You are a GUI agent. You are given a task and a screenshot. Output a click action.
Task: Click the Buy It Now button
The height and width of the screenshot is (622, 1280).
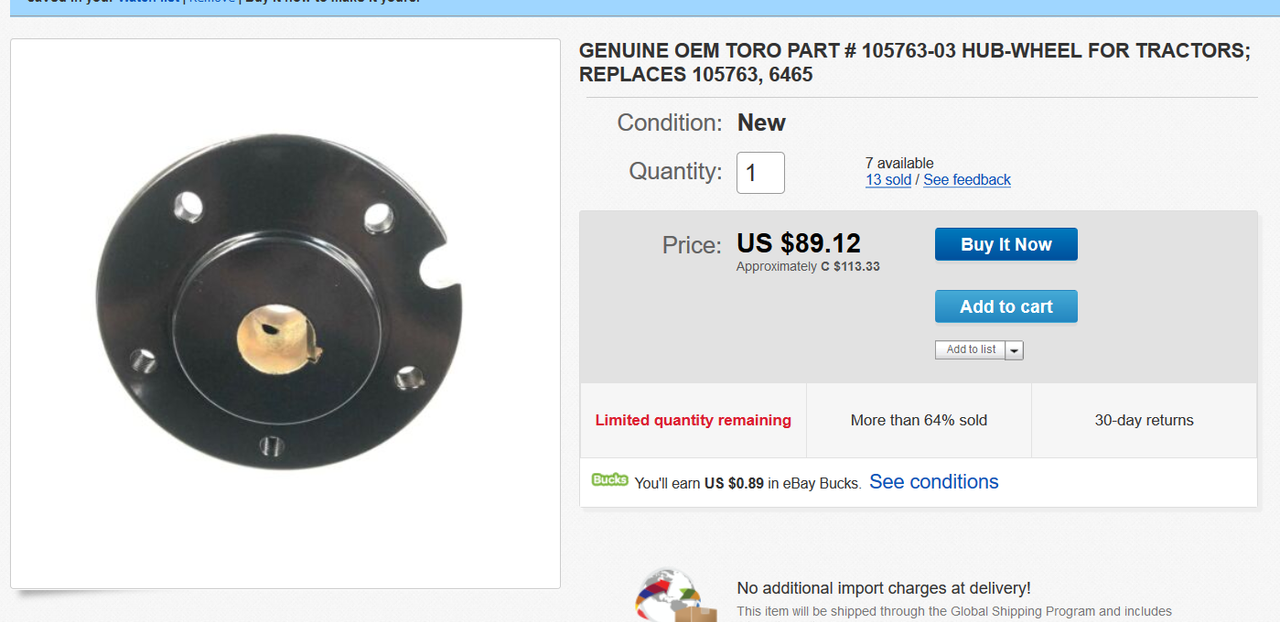pos(1006,244)
